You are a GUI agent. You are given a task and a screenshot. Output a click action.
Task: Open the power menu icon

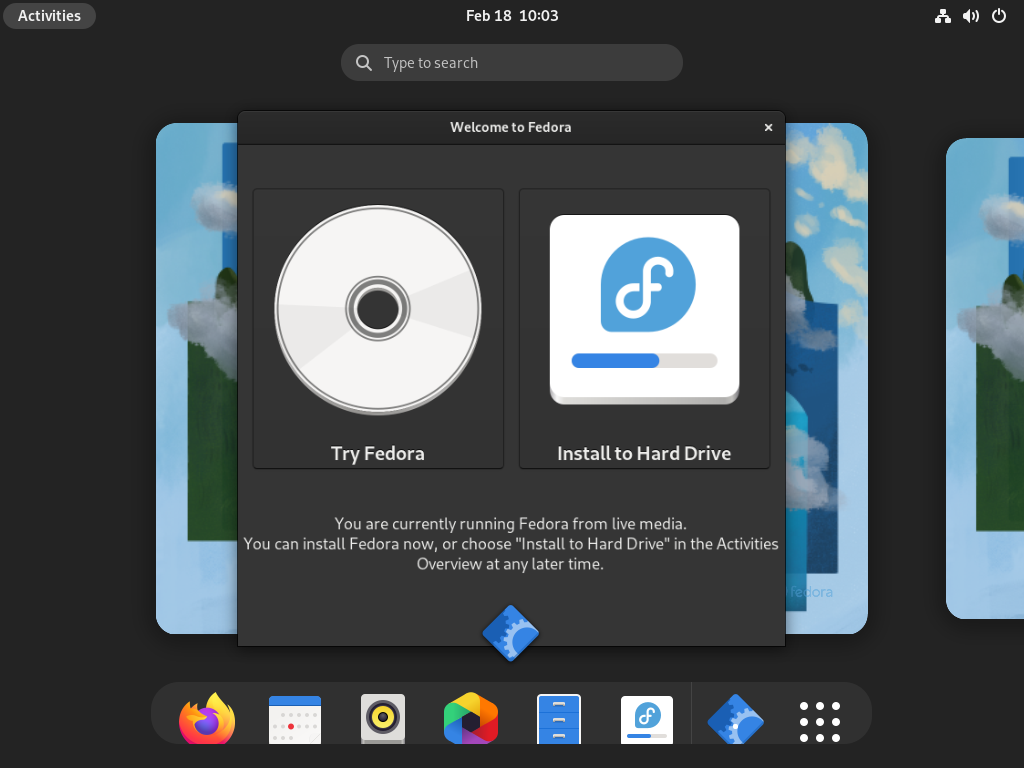[999, 16]
